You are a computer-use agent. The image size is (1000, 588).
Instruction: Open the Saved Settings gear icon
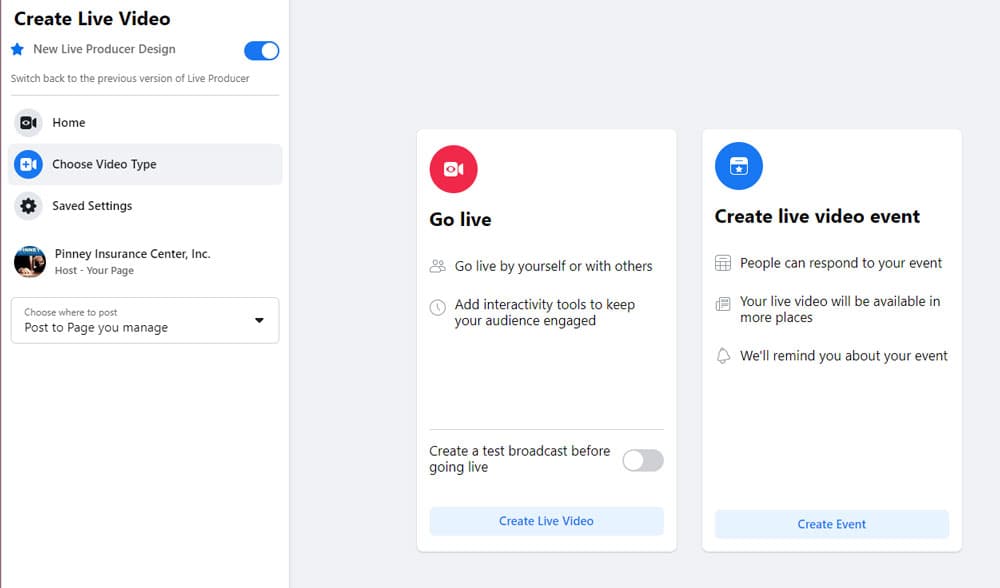(x=28, y=206)
